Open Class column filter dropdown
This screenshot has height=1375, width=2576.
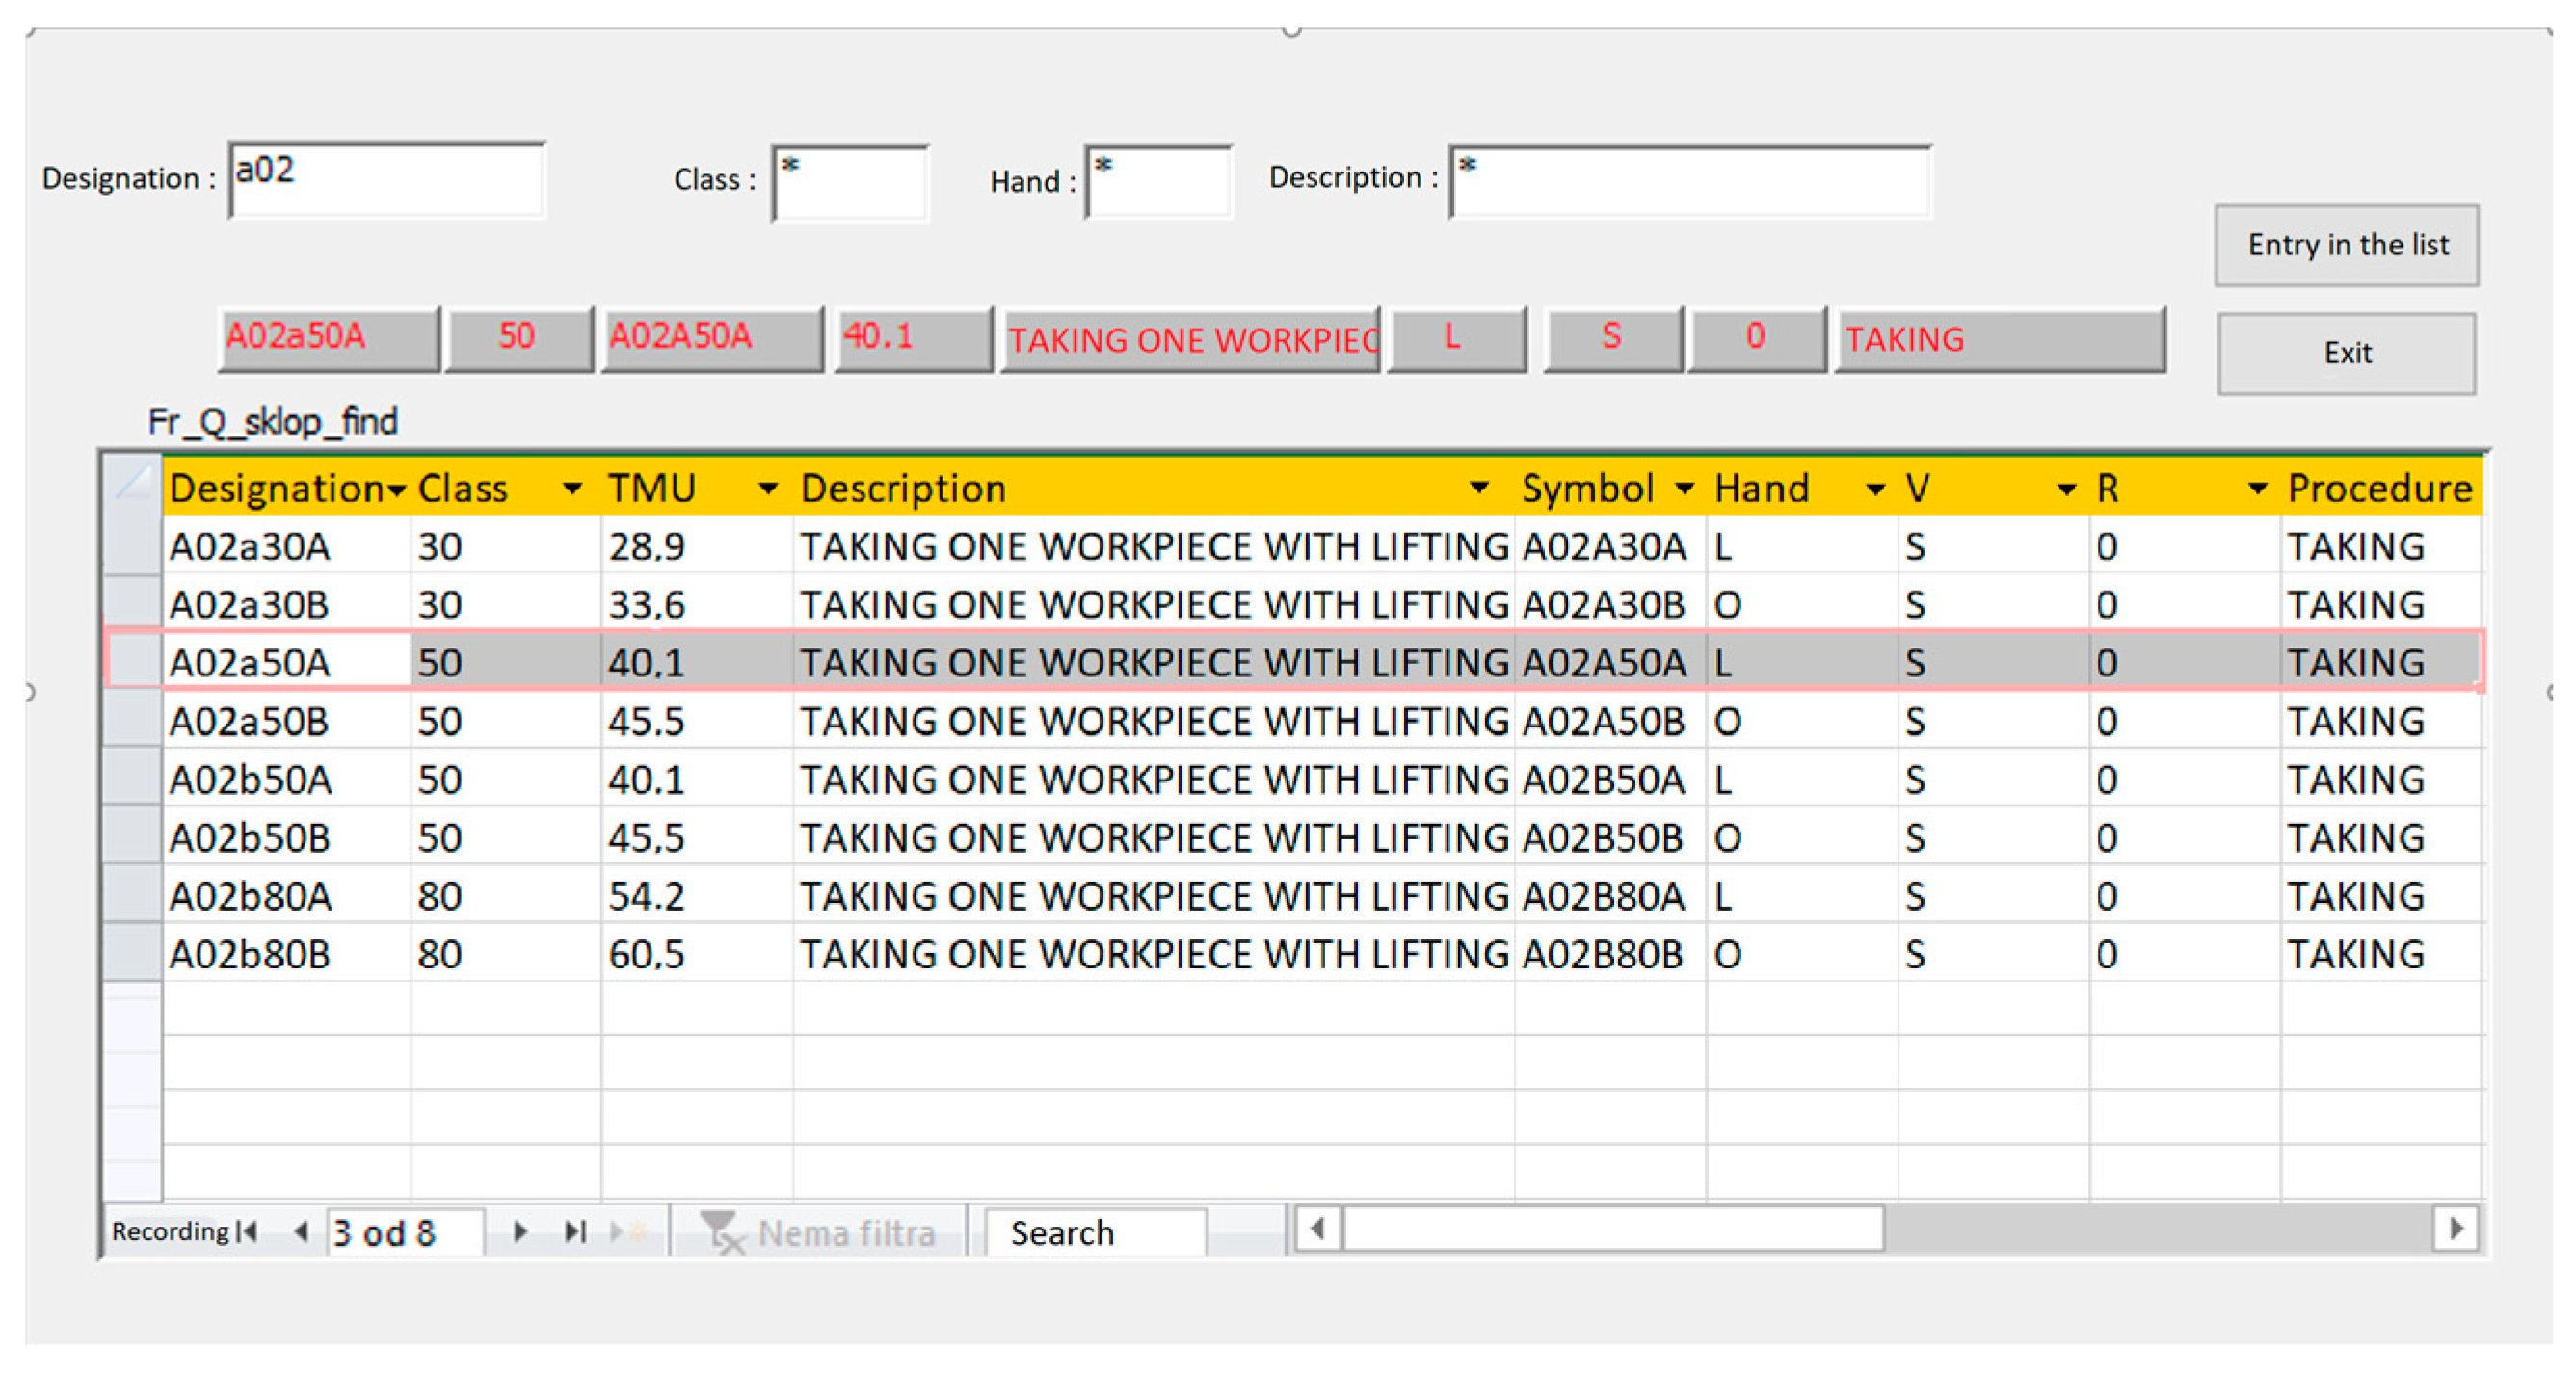[572, 489]
